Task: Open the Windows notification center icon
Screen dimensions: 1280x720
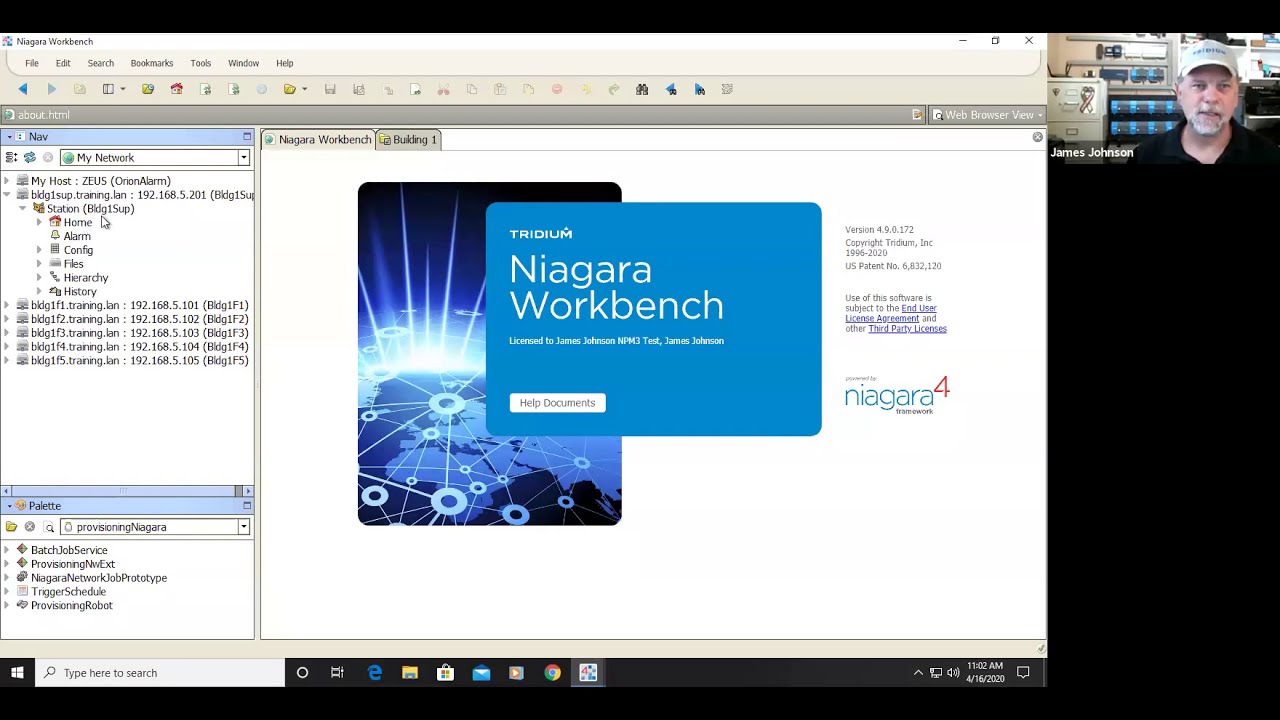Action: 1023,673
